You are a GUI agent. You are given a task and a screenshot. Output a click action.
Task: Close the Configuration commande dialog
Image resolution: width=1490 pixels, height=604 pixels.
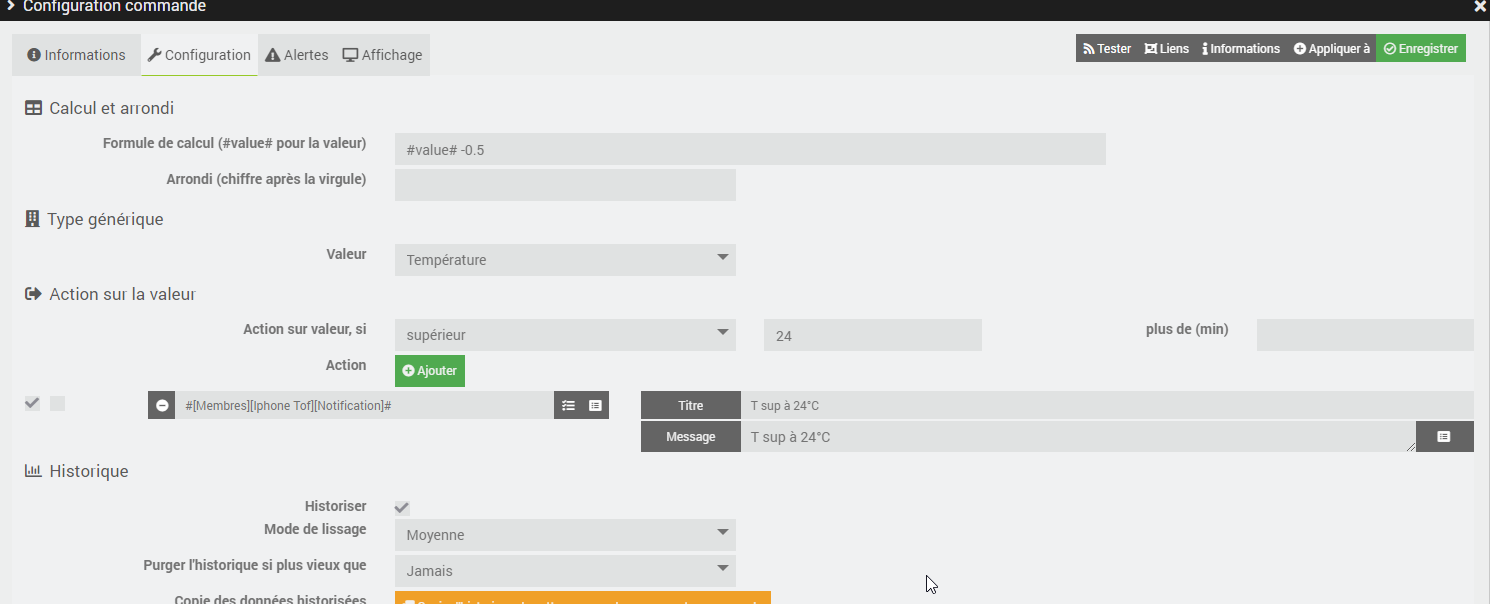click(x=1480, y=6)
